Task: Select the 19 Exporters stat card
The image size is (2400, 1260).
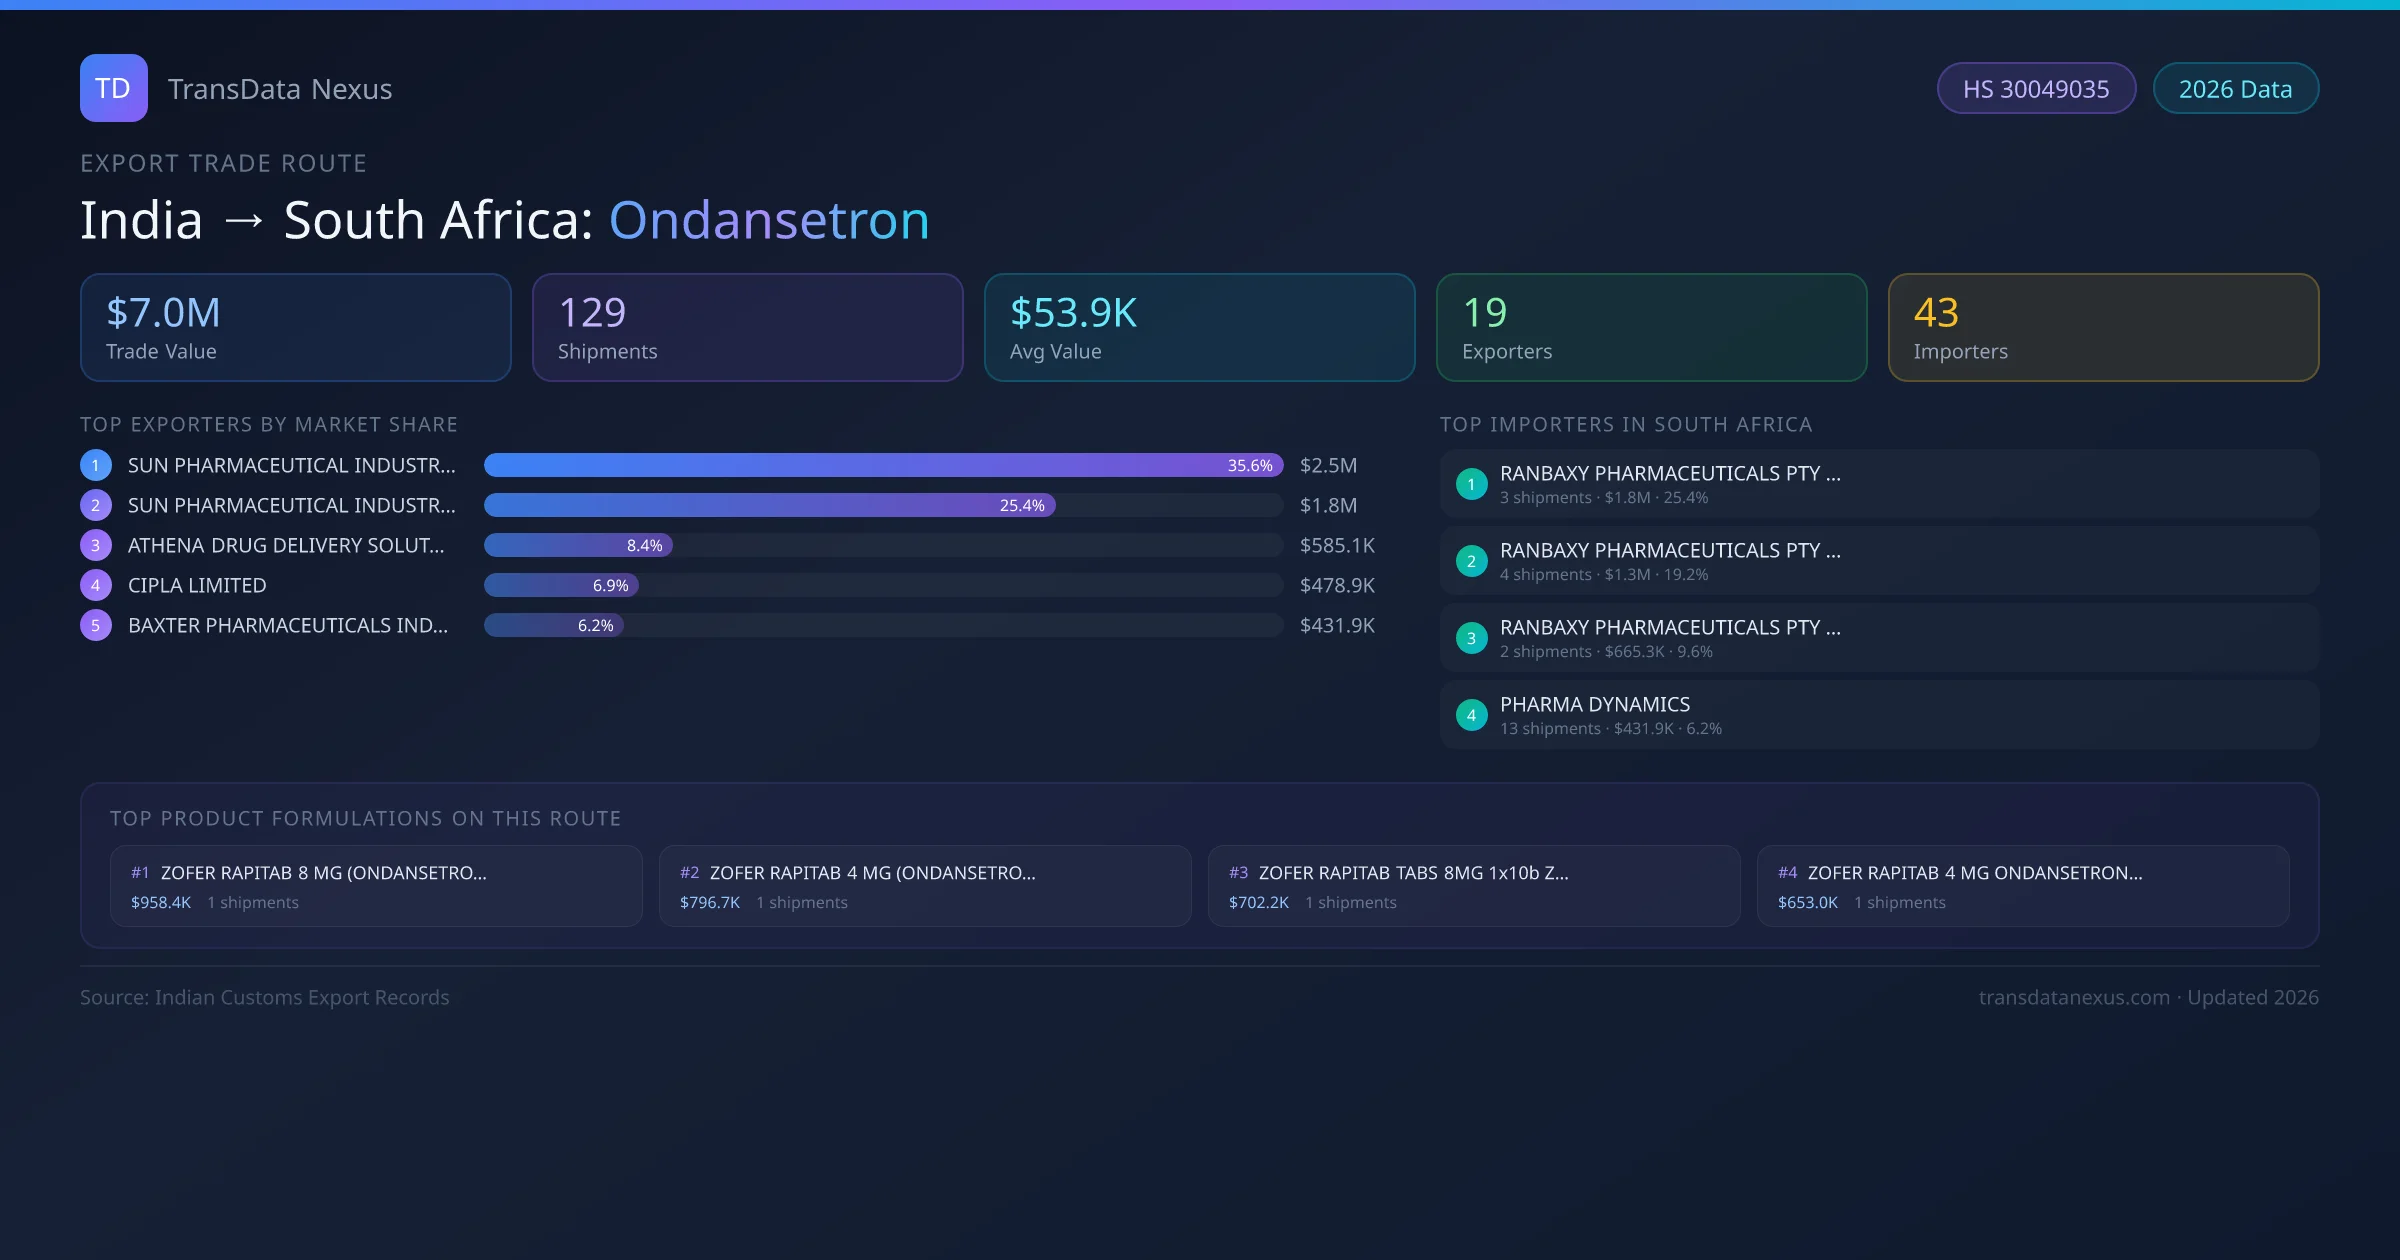Action: click(1651, 328)
